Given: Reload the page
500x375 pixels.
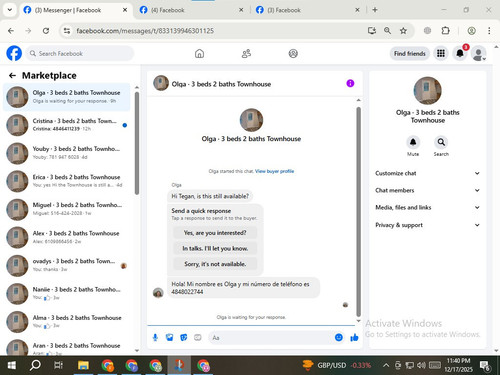Looking at the screenshot, I should click(46, 31).
